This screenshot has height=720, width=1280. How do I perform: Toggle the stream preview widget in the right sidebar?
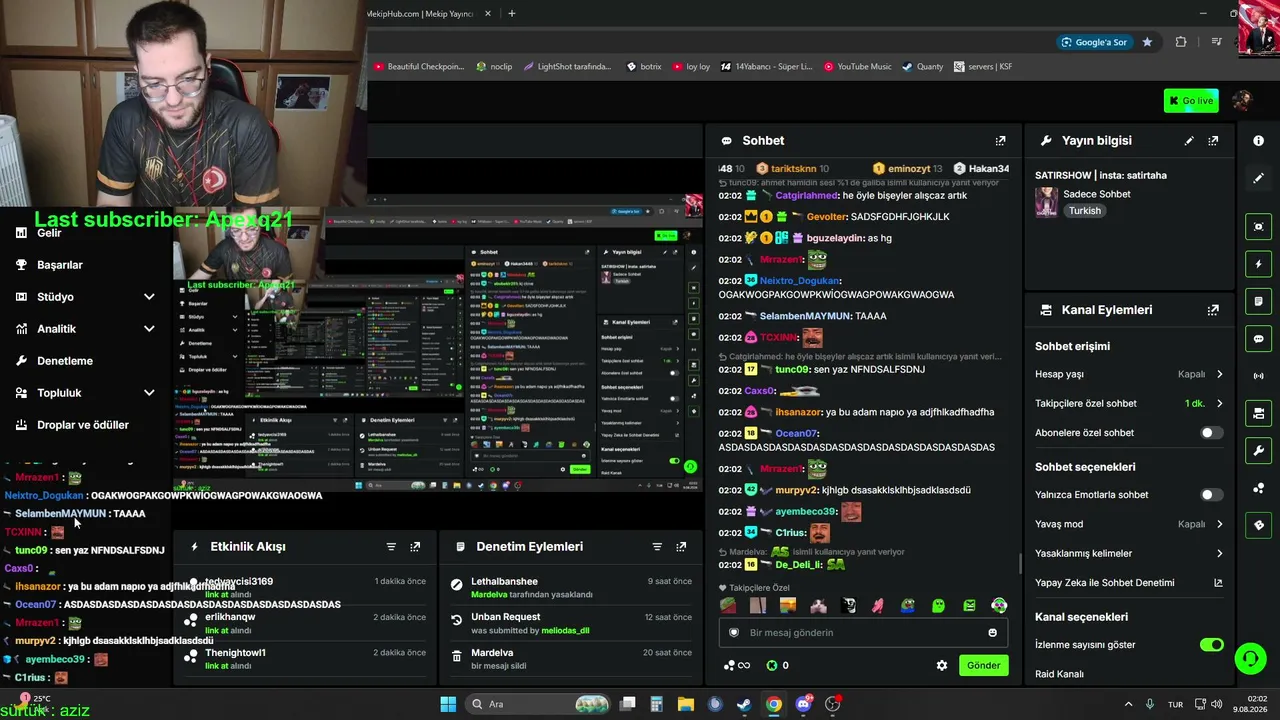[1258, 227]
